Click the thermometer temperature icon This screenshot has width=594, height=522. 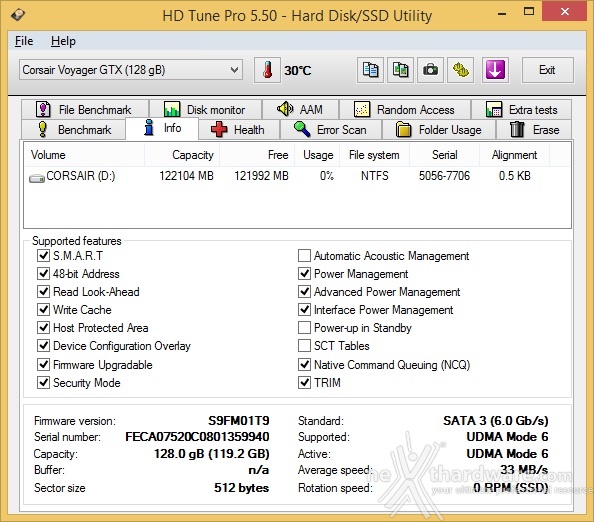[267, 70]
